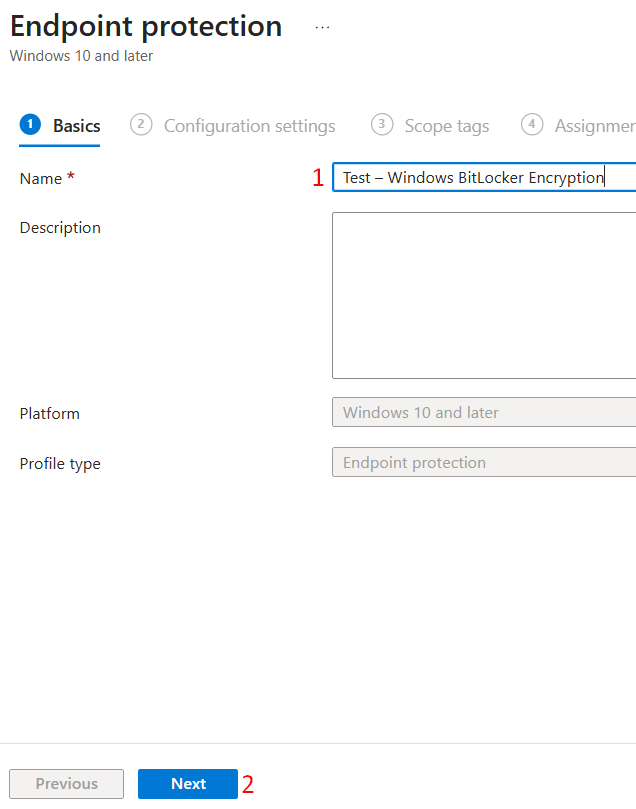Click the Description label on the form

coord(60,227)
